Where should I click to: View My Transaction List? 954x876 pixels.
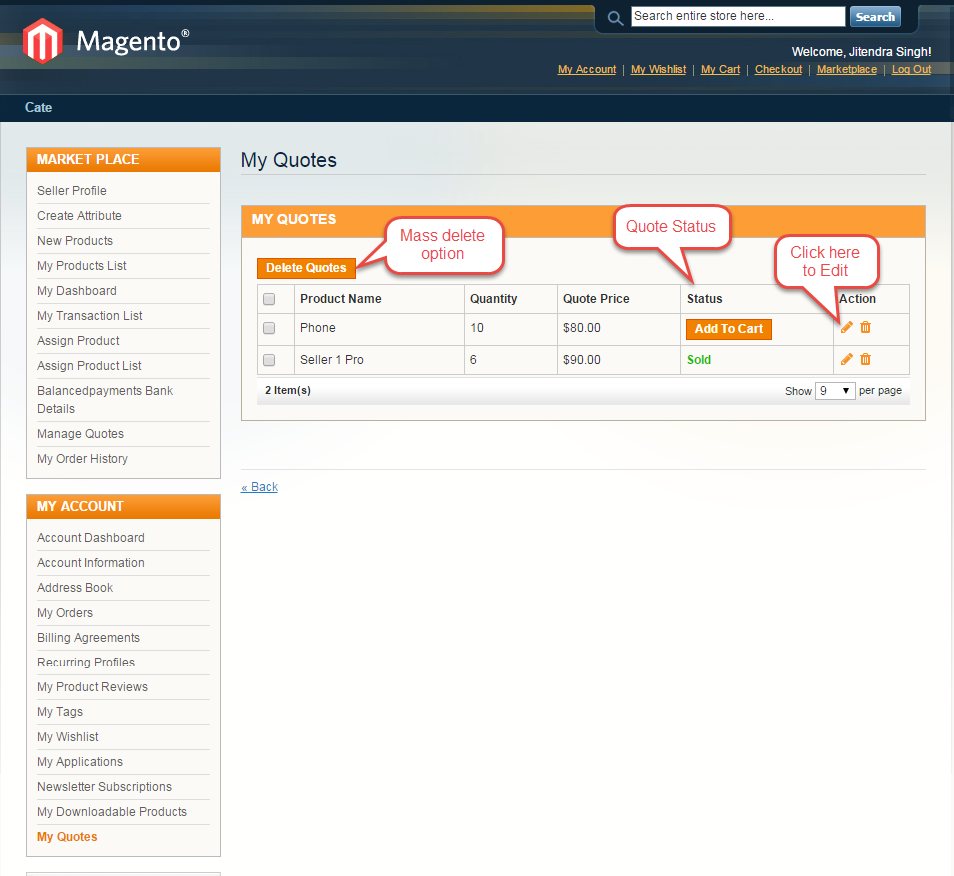coord(89,315)
